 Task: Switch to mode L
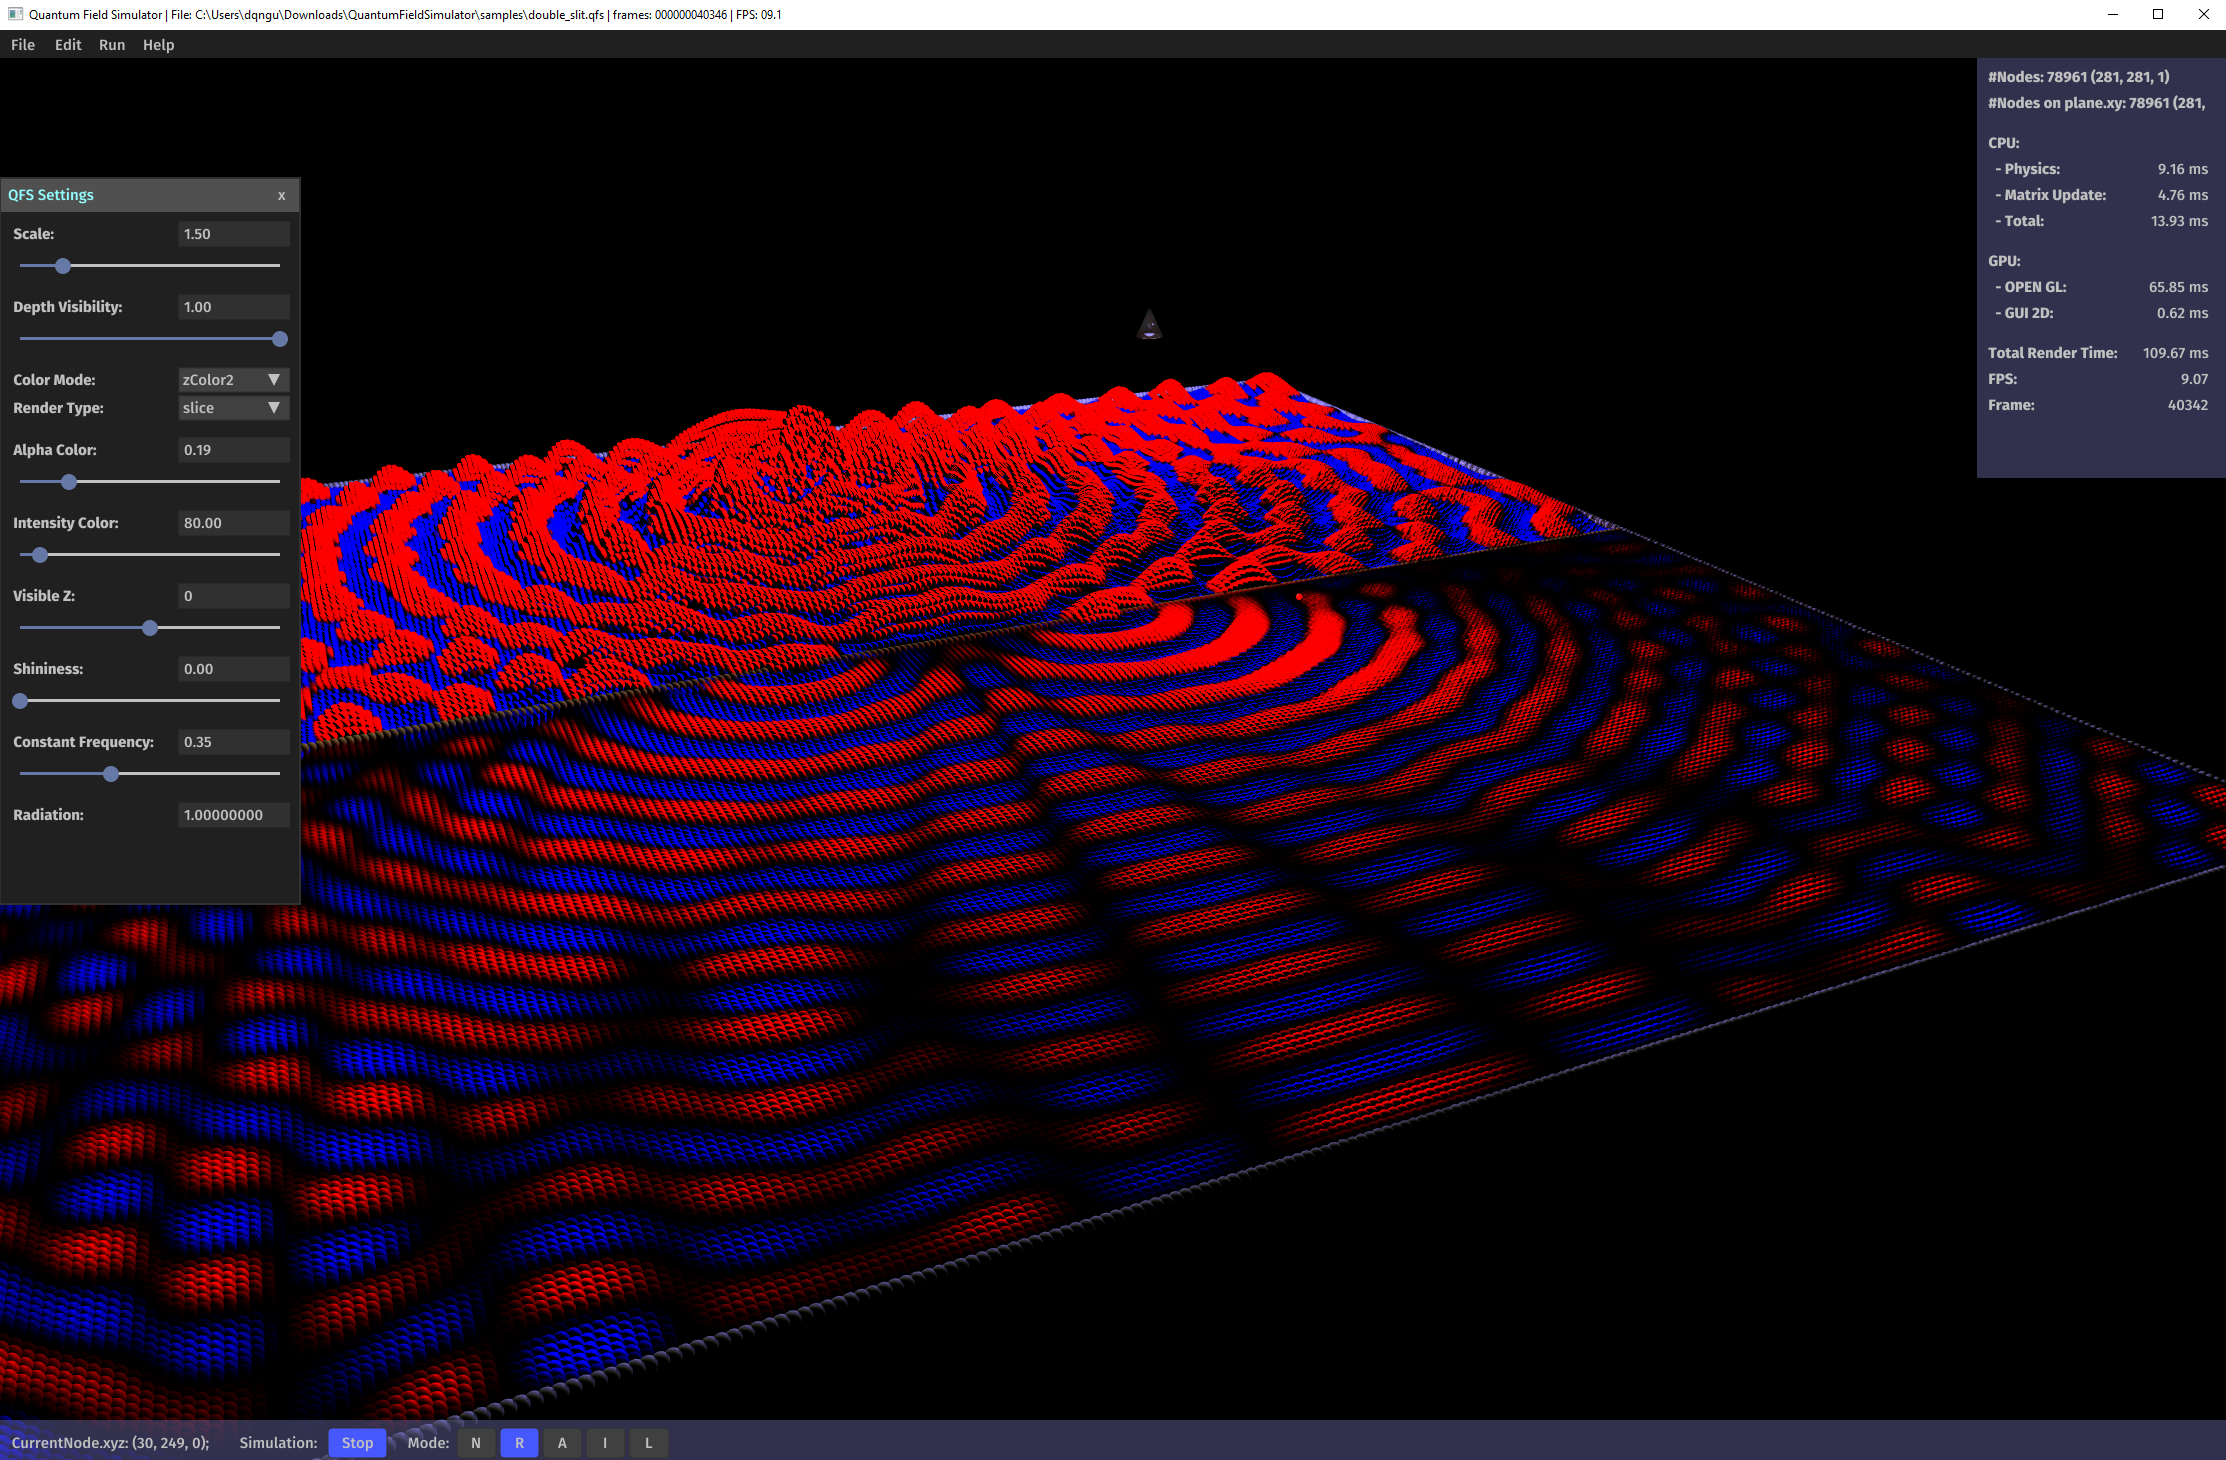pos(648,1443)
